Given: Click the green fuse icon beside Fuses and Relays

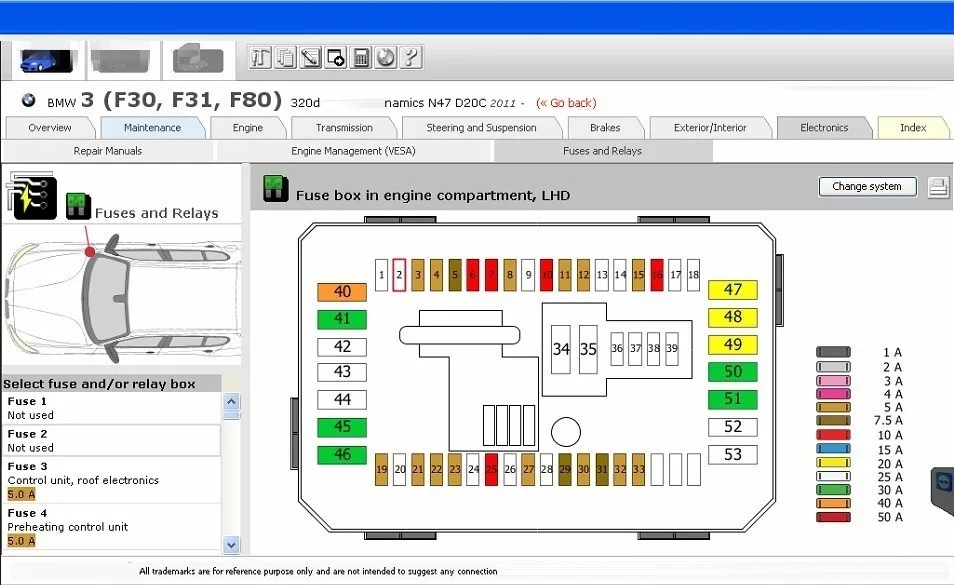Looking at the screenshot, I should [x=78, y=206].
